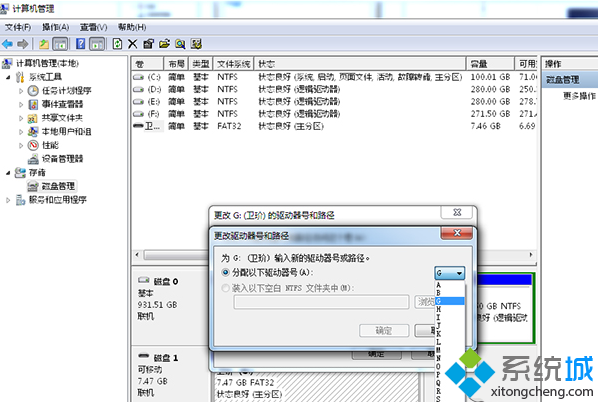Click the Delete X toolbar icon
This screenshot has width=598, height=402.
pyautogui.click(x=132, y=44)
